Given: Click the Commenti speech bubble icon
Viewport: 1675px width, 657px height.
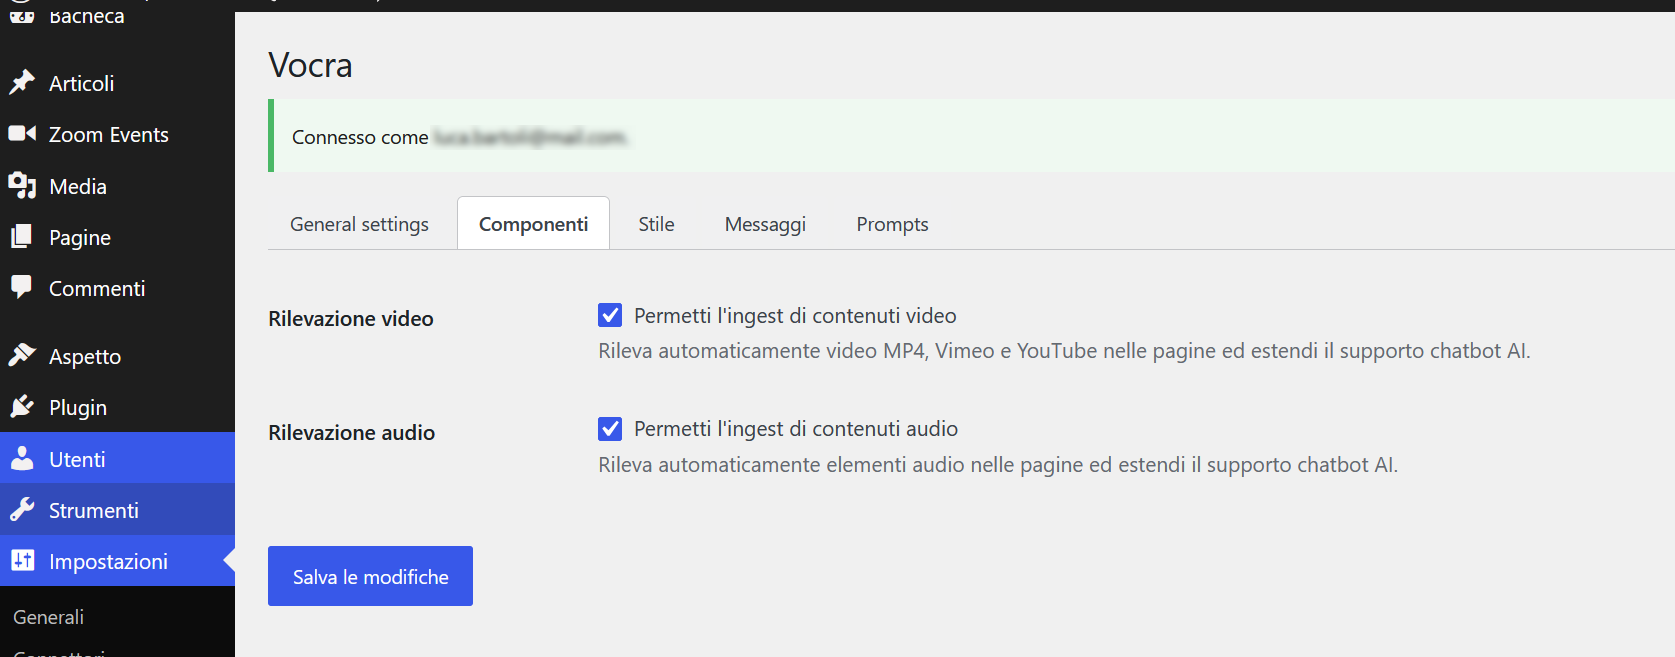Looking at the screenshot, I should [x=22, y=288].
